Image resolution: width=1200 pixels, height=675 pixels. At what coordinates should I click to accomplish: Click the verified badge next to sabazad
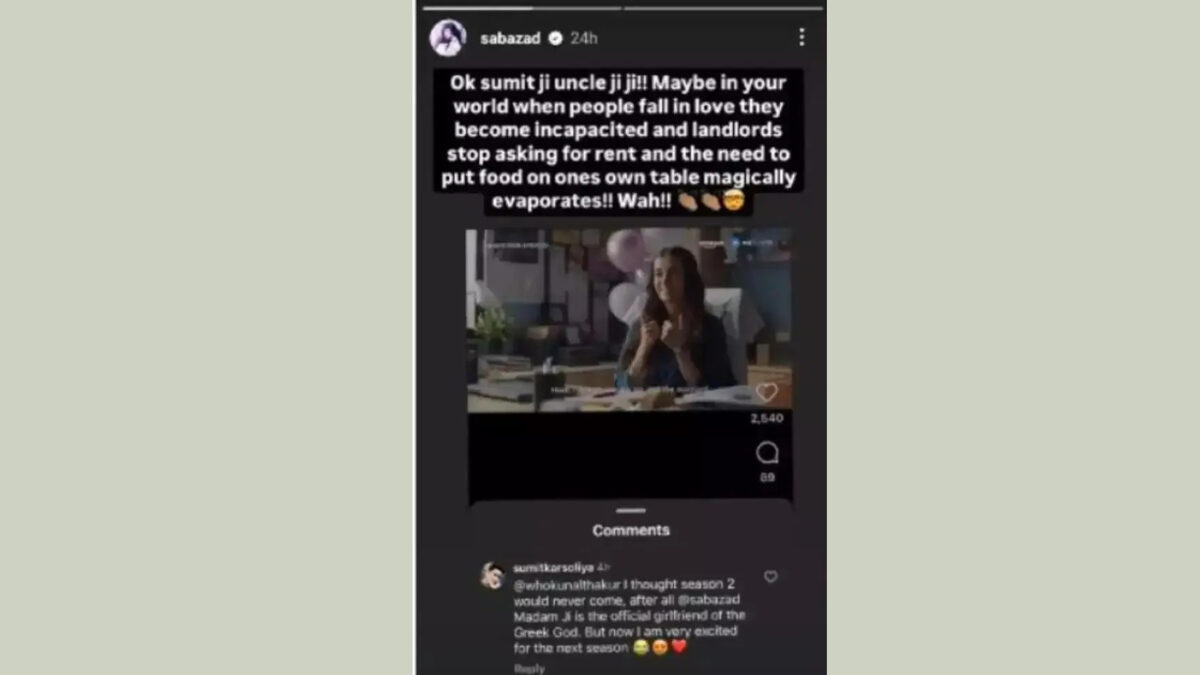[555, 38]
